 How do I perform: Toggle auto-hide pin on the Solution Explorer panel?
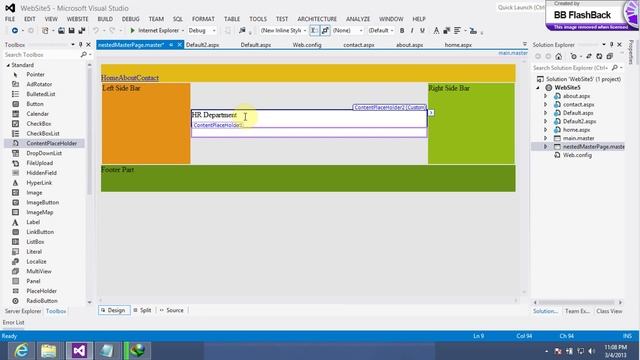[x=611, y=44]
